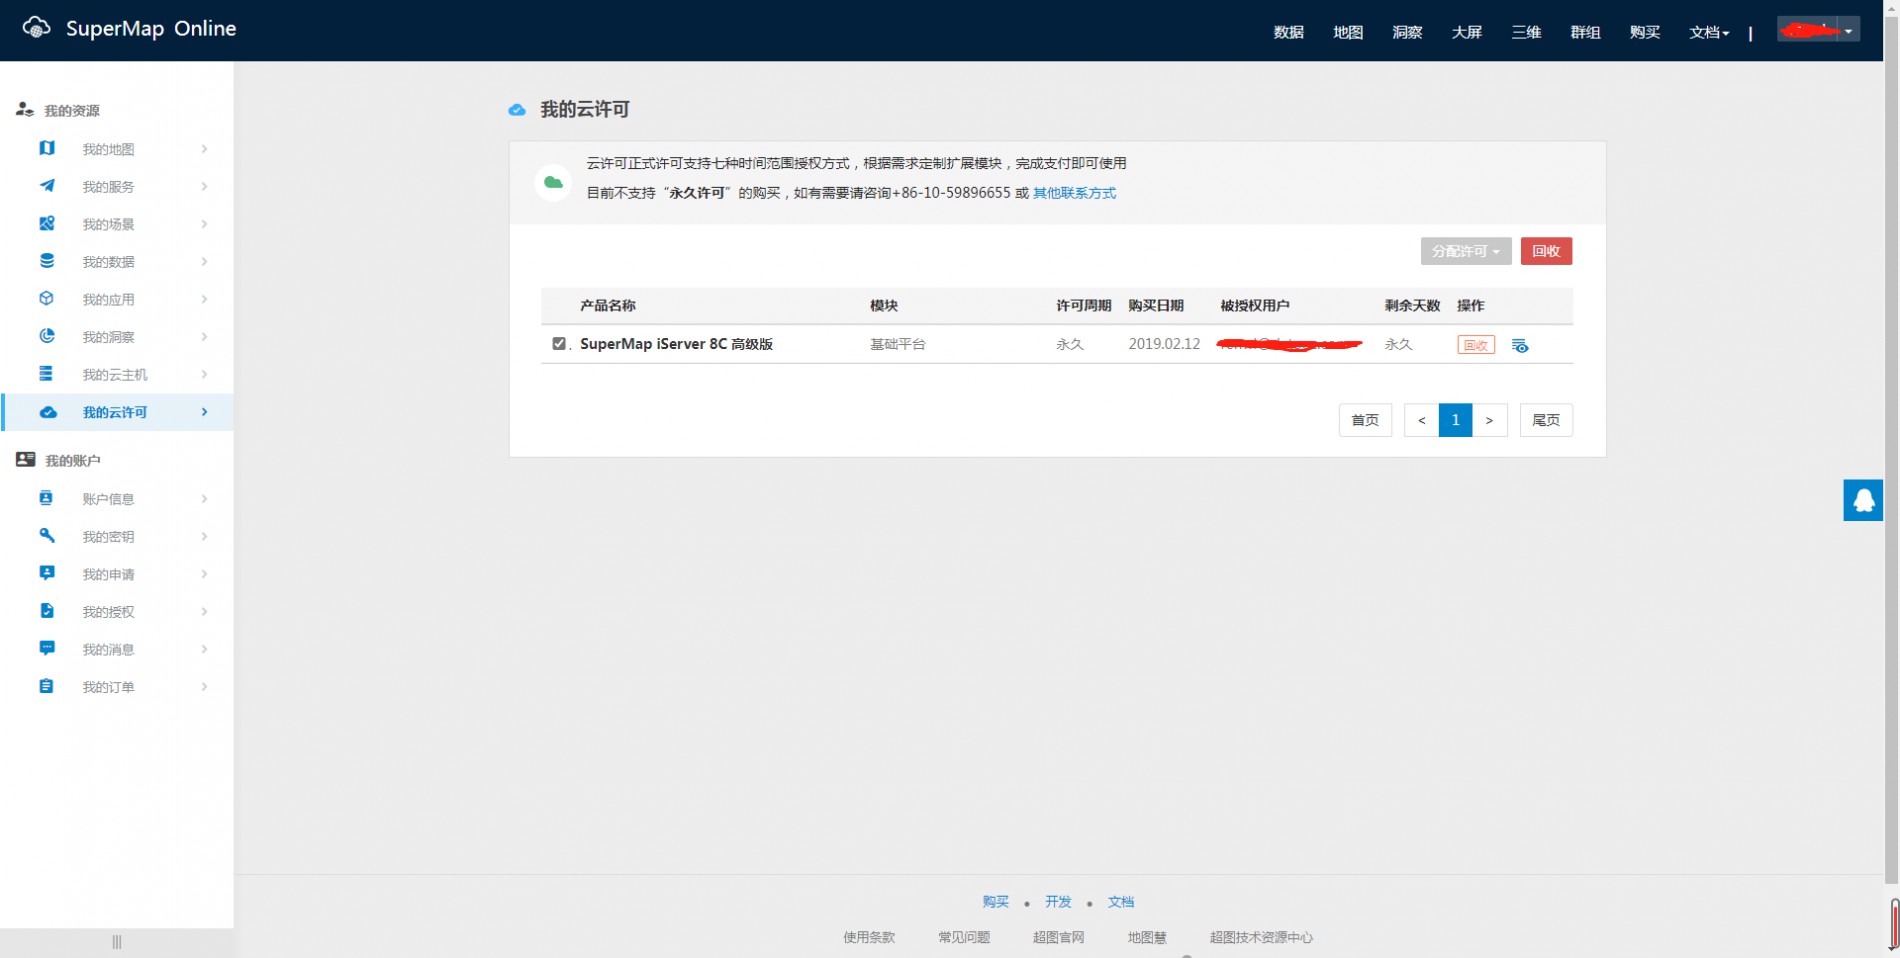Expand the 账户信息 chevron
The width and height of the screenshot is (1900, 958).
(204, 498)
